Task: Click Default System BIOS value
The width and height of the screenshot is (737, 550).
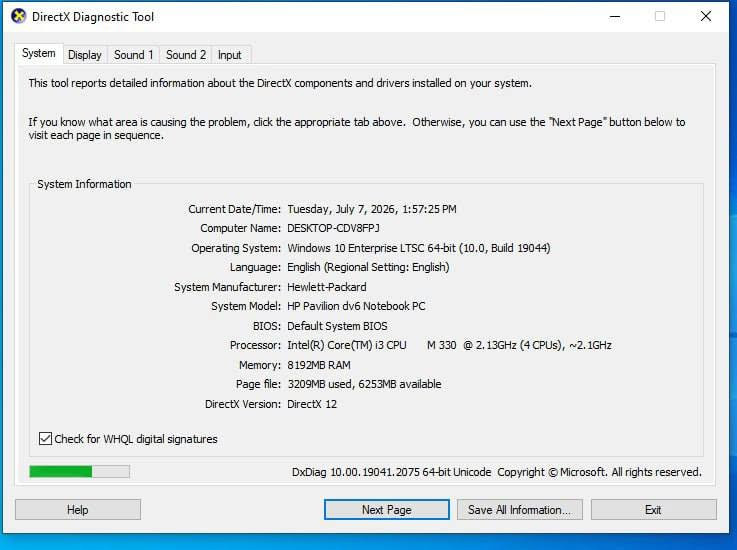Action: (337, 326)
